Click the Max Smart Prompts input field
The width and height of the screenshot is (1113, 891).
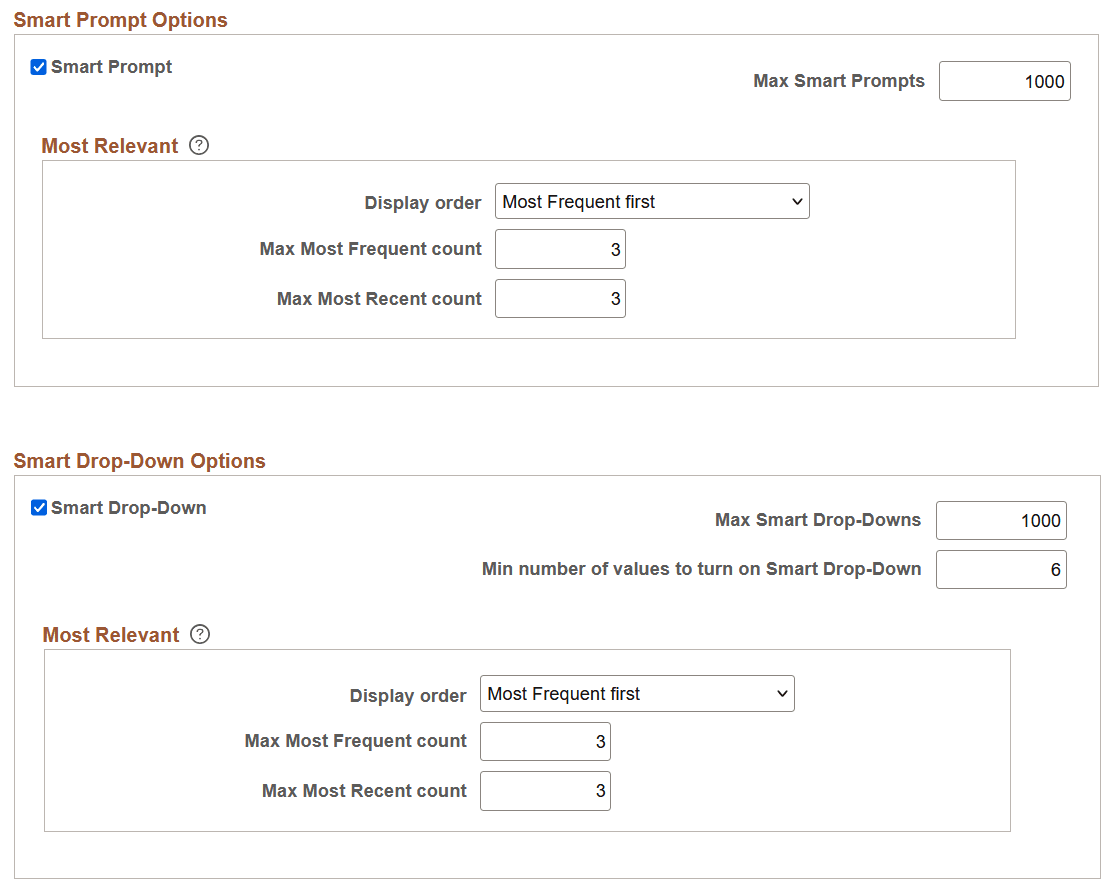coord(1004,81)
